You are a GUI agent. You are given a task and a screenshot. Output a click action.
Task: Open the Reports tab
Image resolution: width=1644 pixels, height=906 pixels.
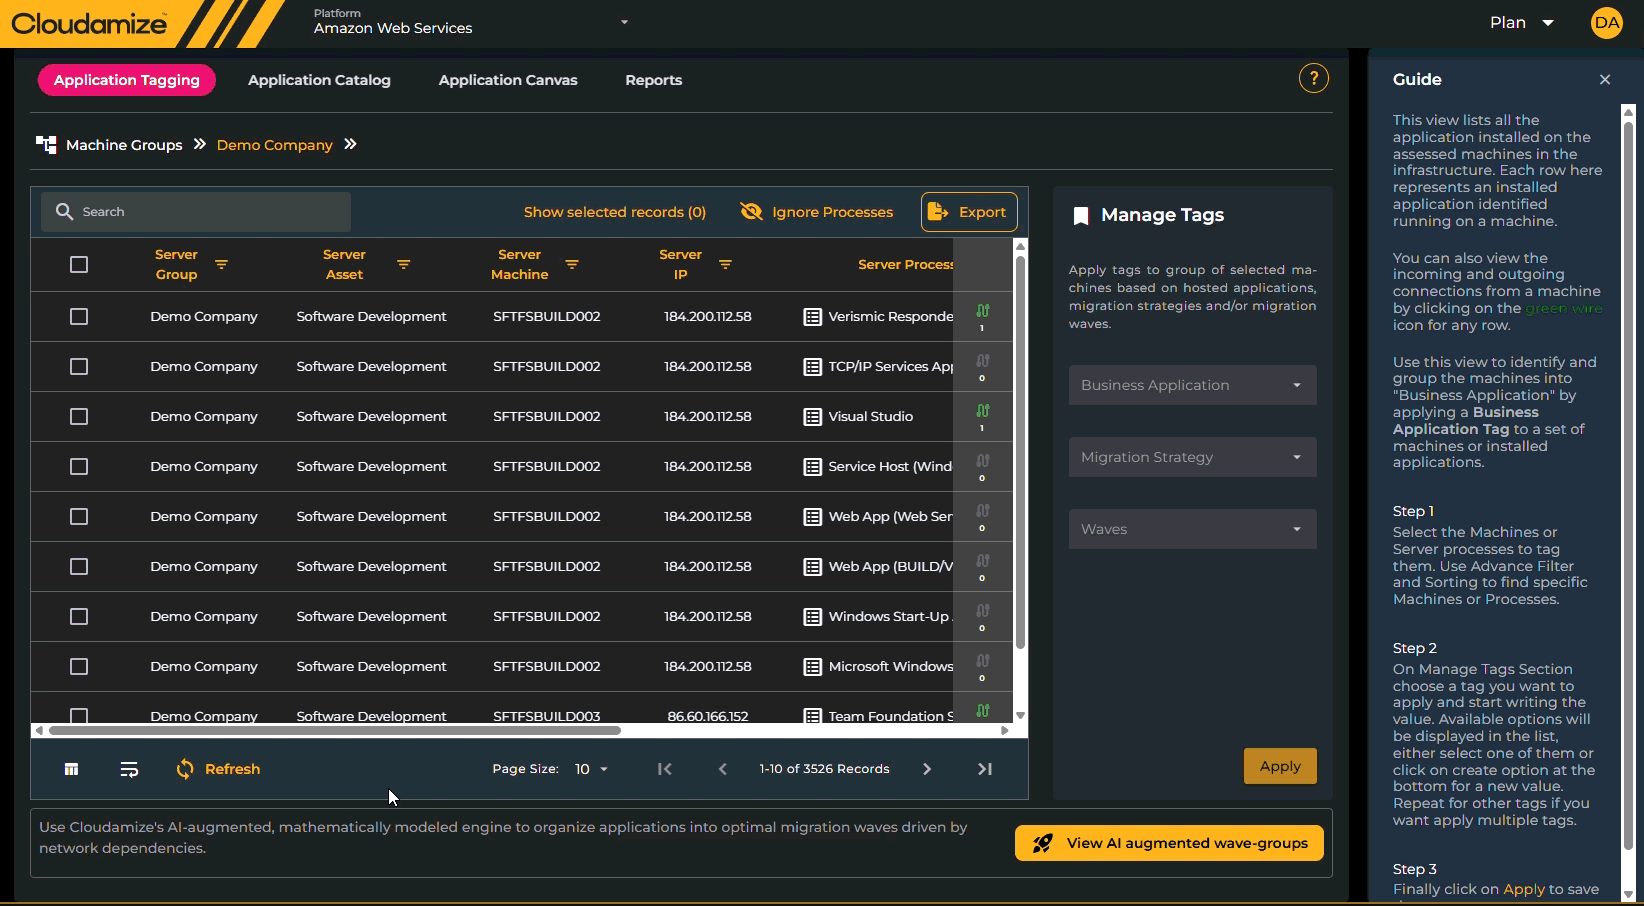pos(653,80)
